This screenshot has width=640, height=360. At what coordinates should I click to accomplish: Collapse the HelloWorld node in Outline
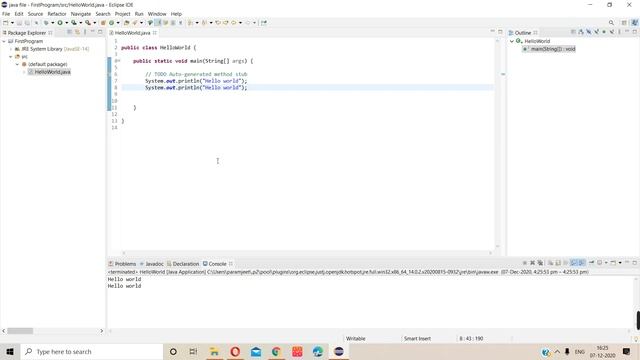(x=512, y=41)
